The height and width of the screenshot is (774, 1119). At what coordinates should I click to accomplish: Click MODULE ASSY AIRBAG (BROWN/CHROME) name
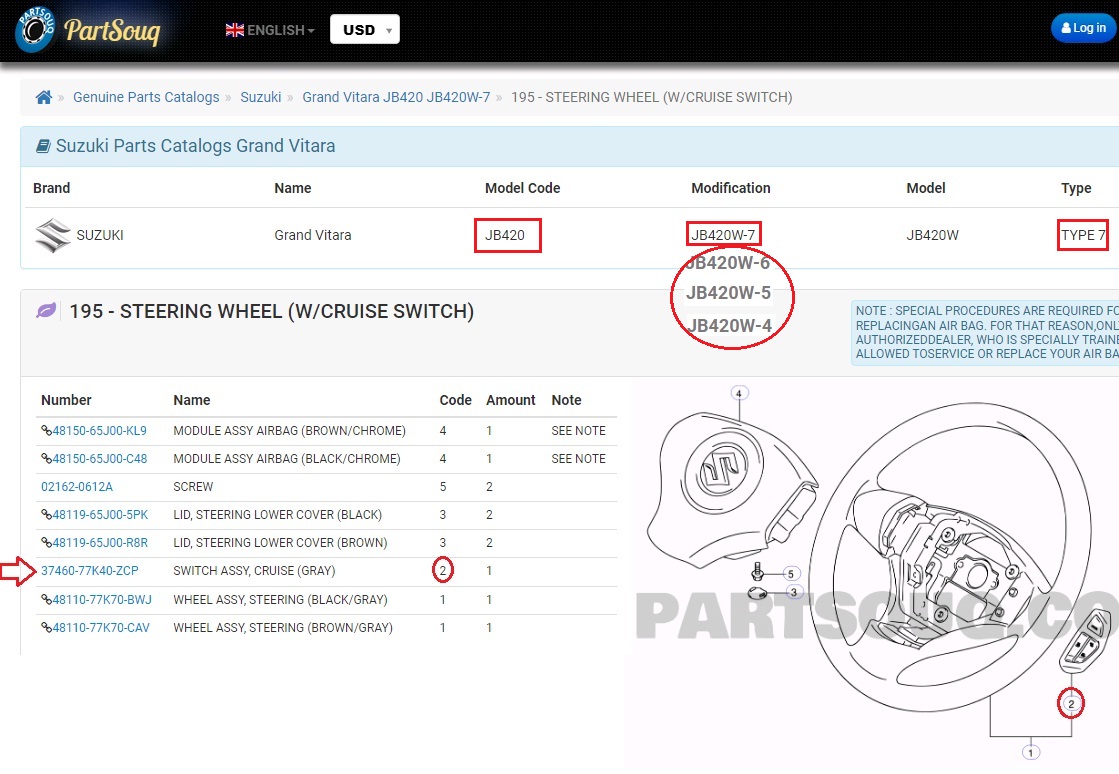[x=289, y=431]
